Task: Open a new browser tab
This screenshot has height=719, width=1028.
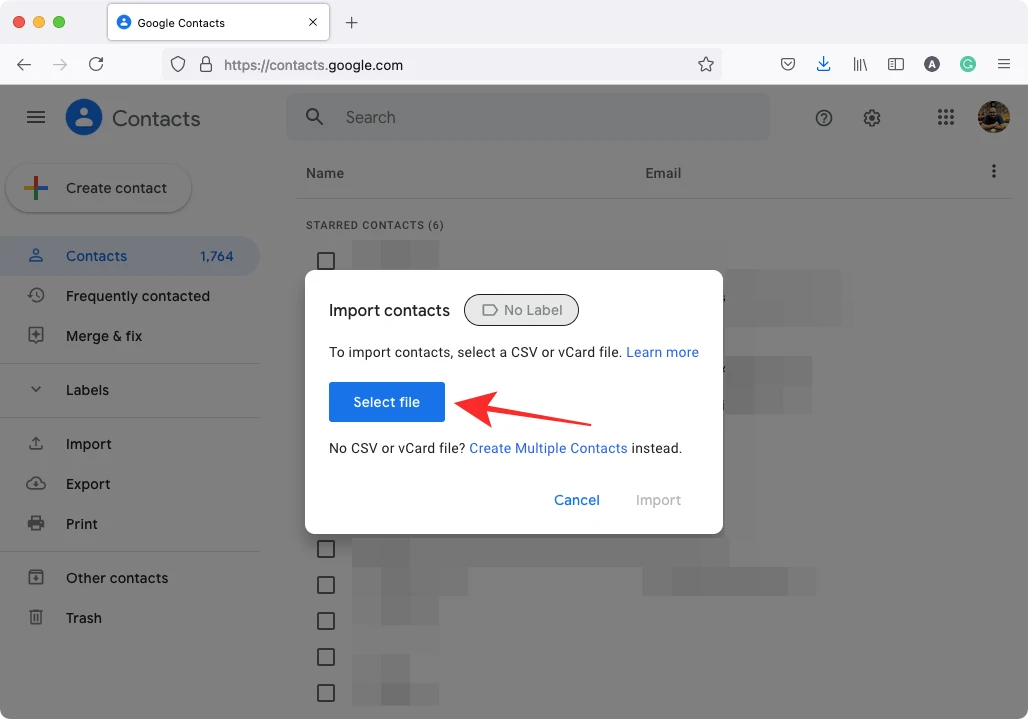Action: [x=351, y=23]
